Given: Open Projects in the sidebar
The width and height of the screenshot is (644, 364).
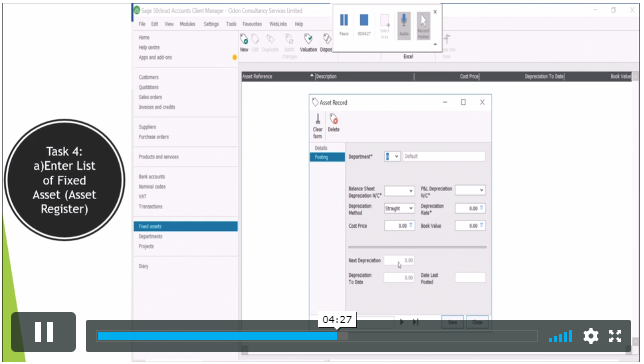Looking at the screenshot, I should [146, 246].
